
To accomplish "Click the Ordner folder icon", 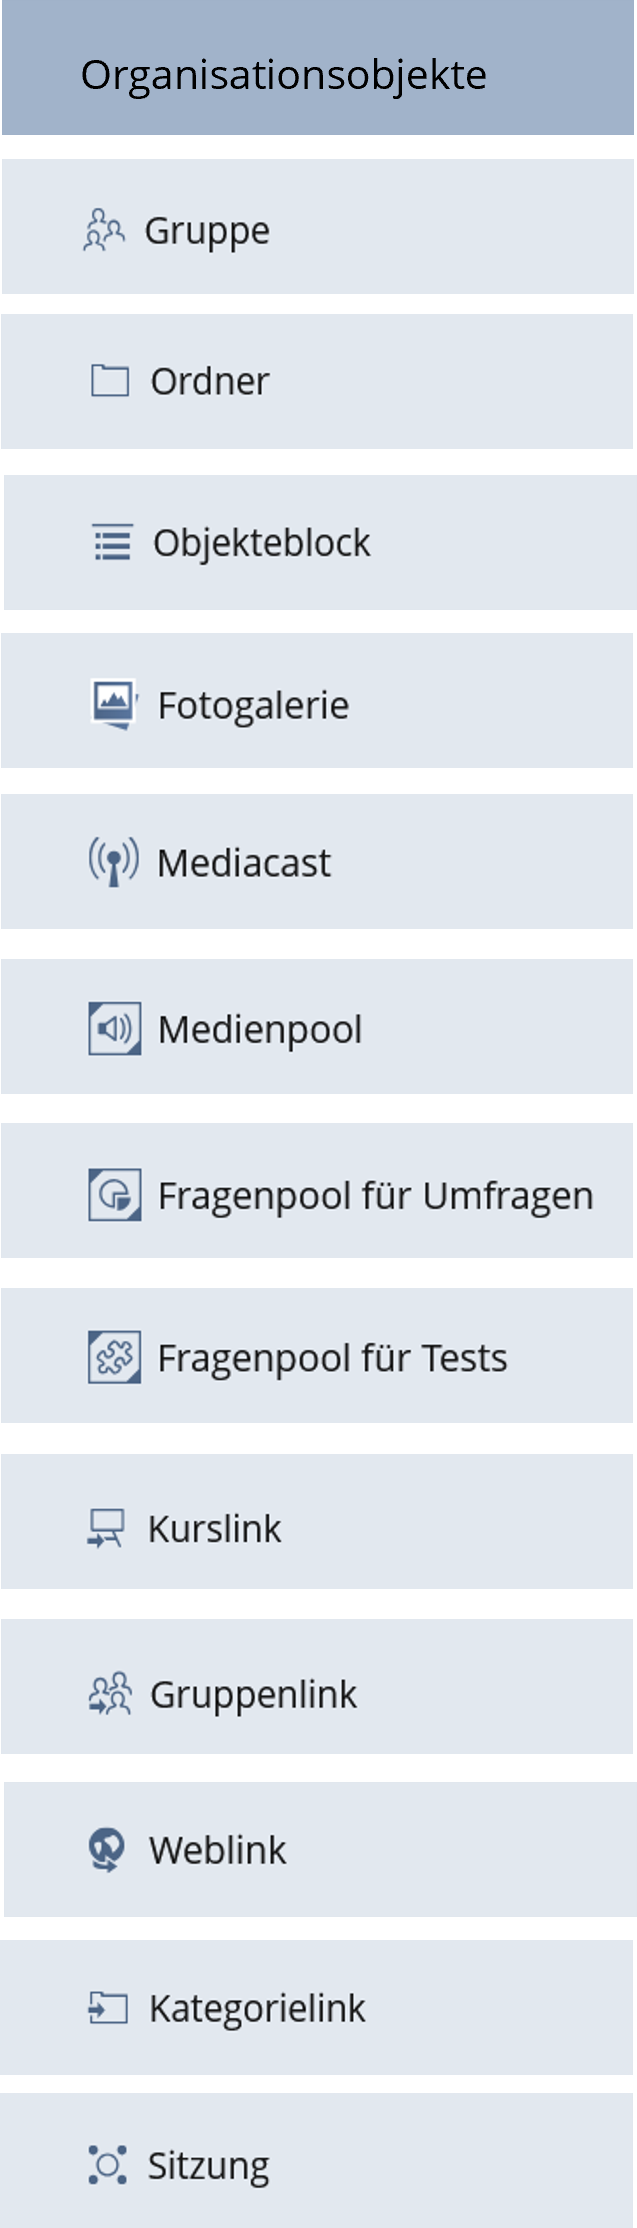I will (x=110, y=381).
